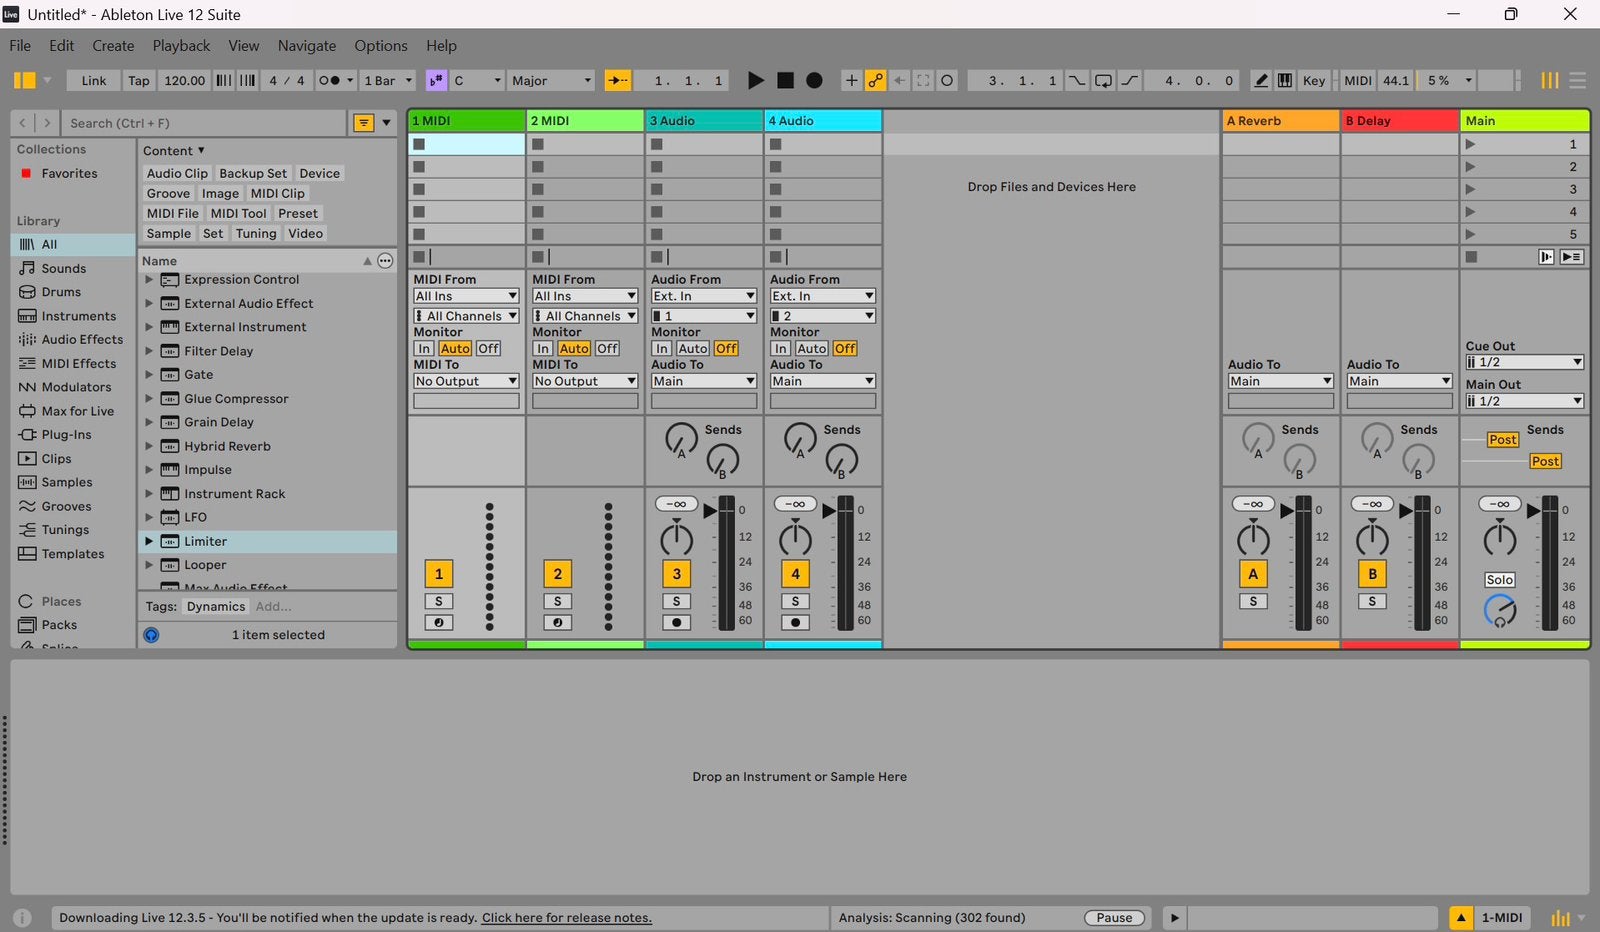Screen dimensions: 1600x932
Task: Open the Options menu
Action: point(381,46)
